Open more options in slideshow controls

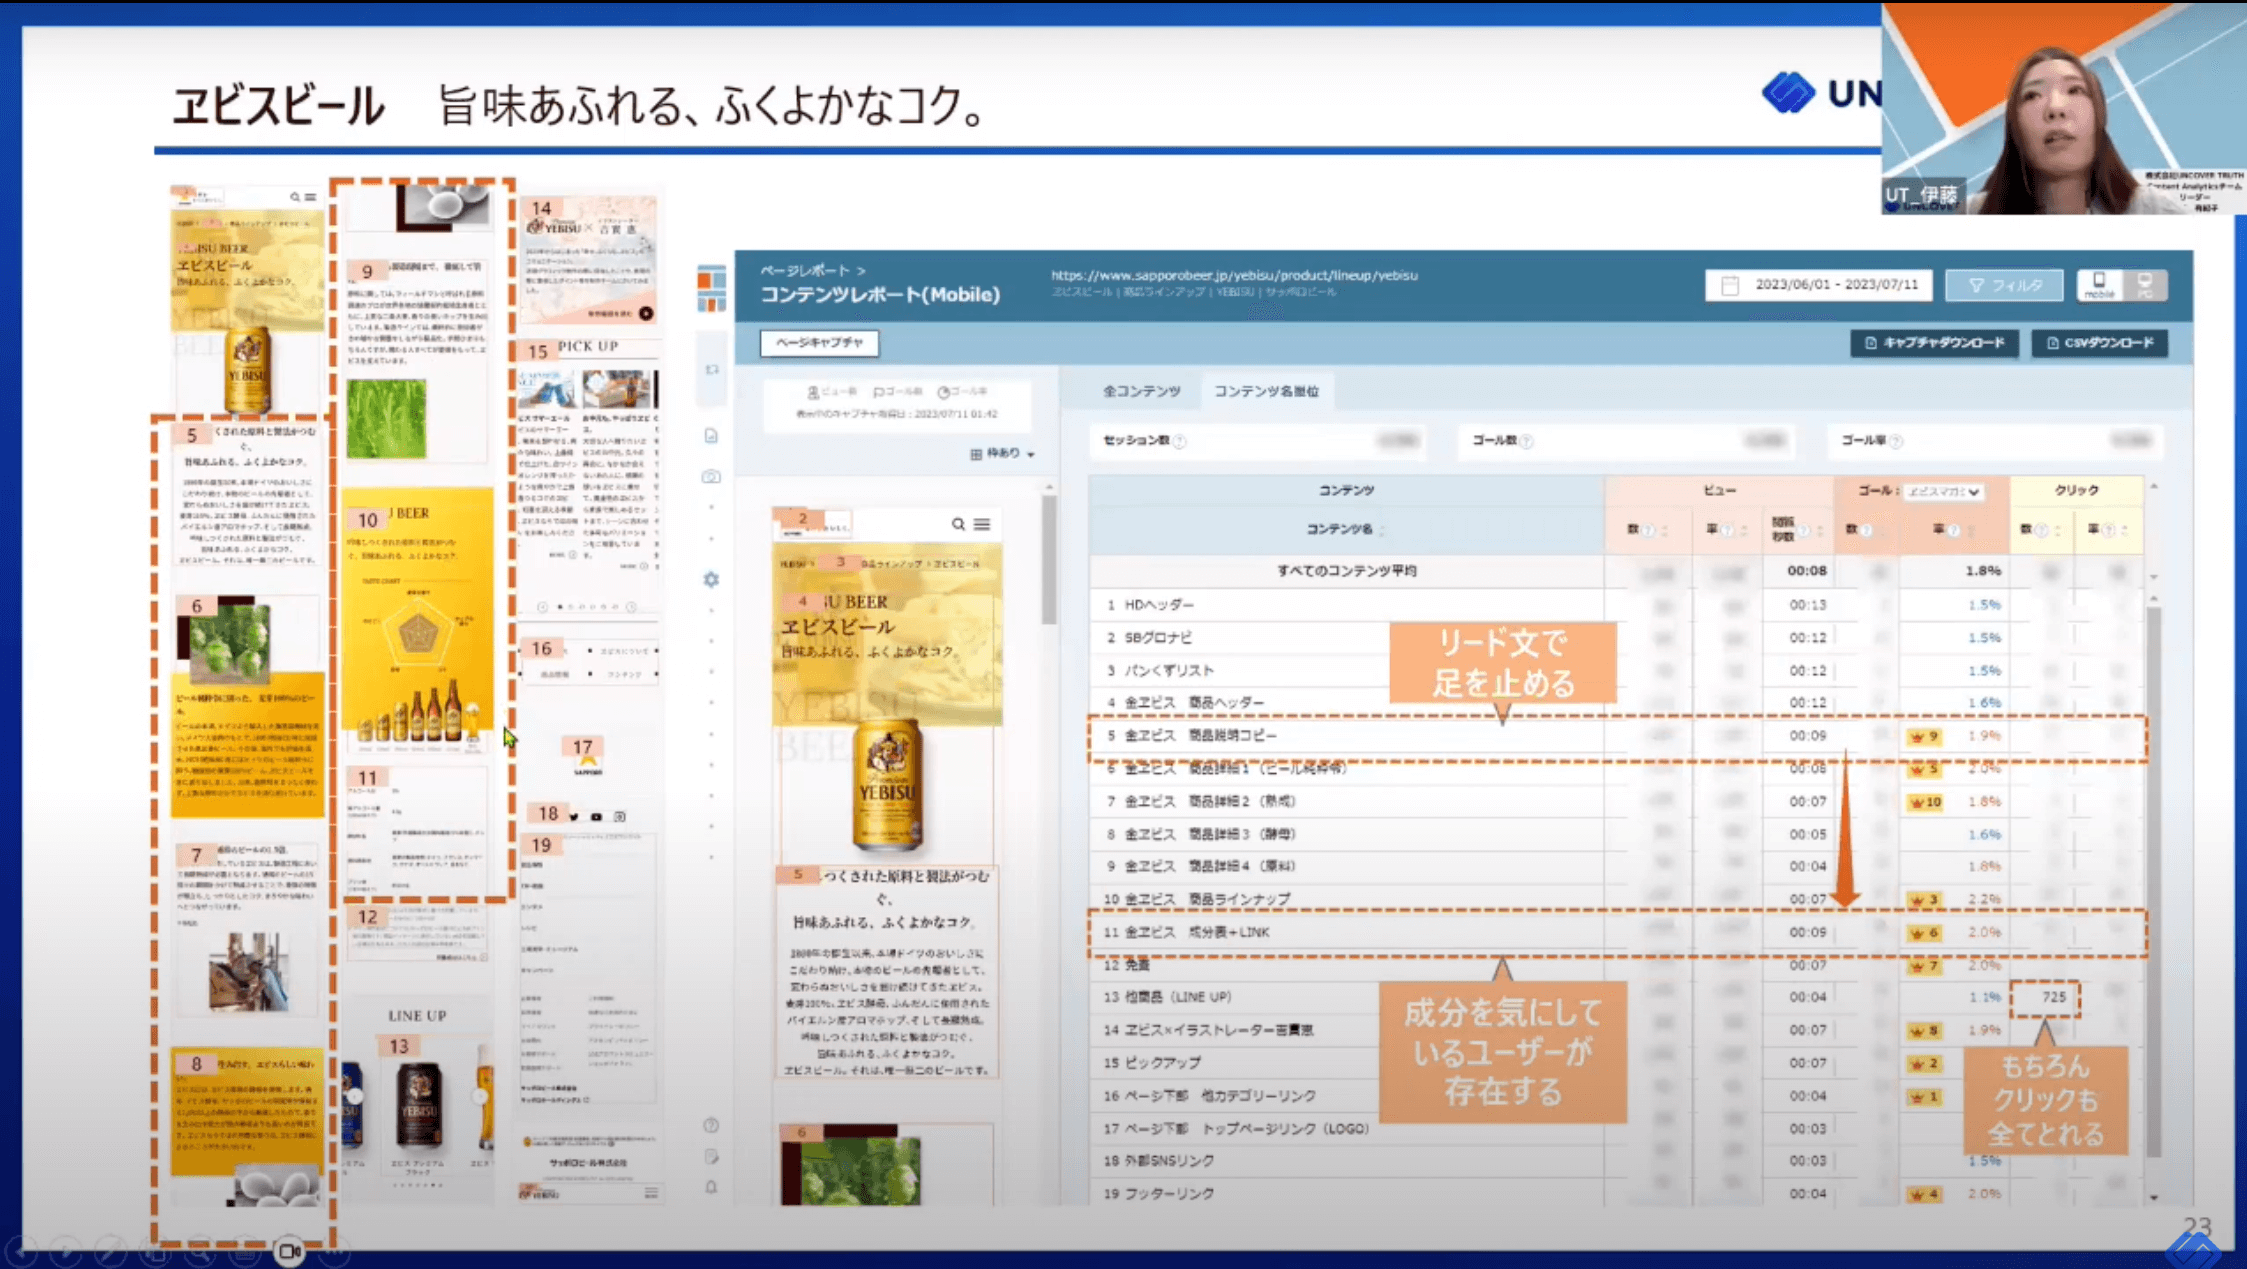[x=335, y=1250]
